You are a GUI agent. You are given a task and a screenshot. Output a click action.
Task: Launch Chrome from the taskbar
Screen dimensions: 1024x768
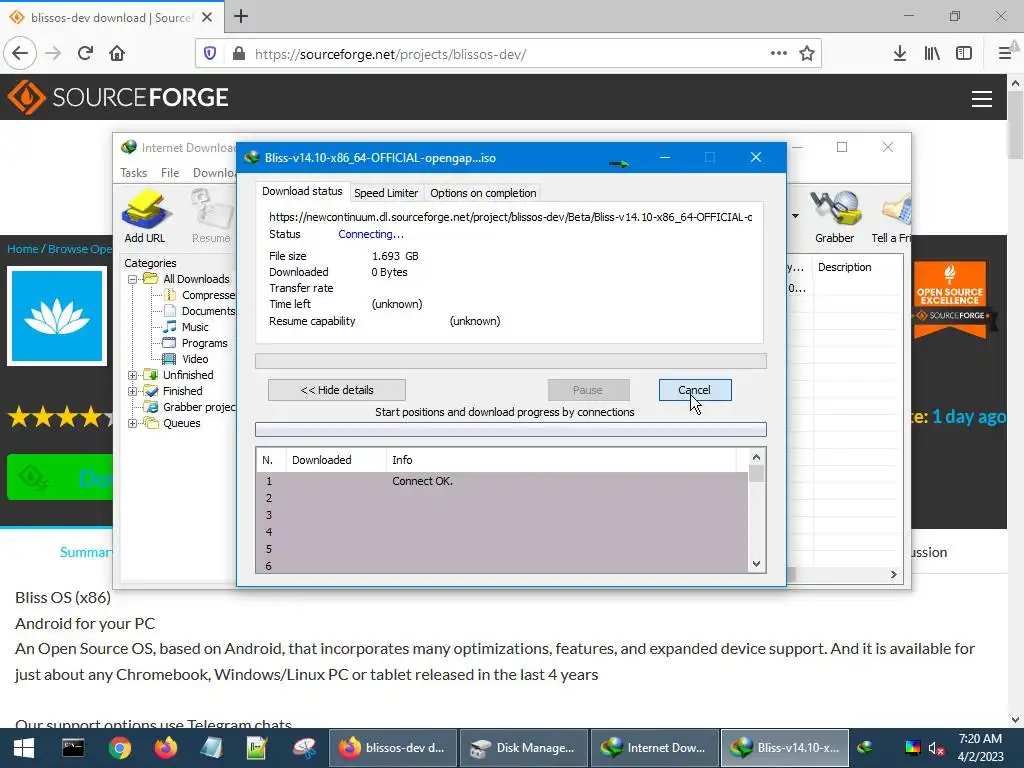click(x=120, y=748)
